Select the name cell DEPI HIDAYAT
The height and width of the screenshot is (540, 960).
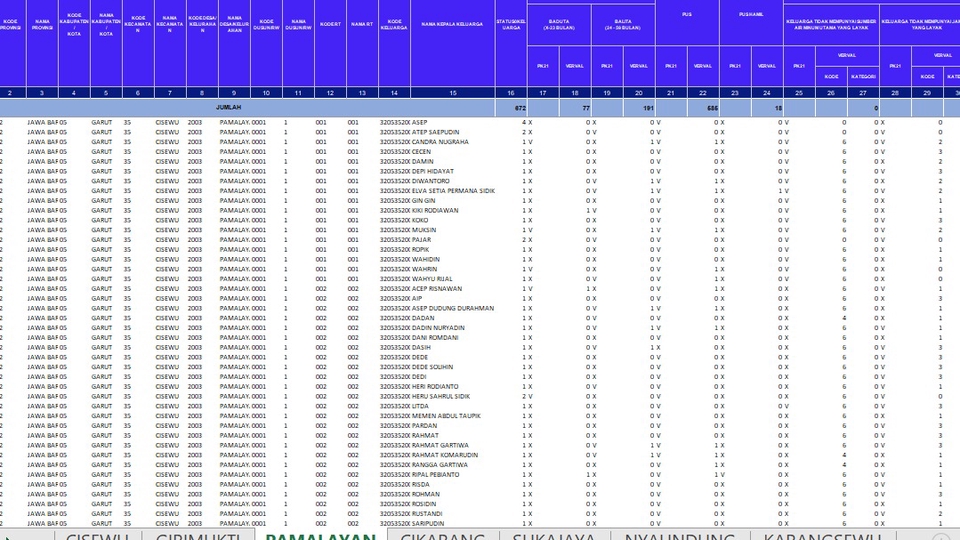pyautogui.click(x=433, y=171)
